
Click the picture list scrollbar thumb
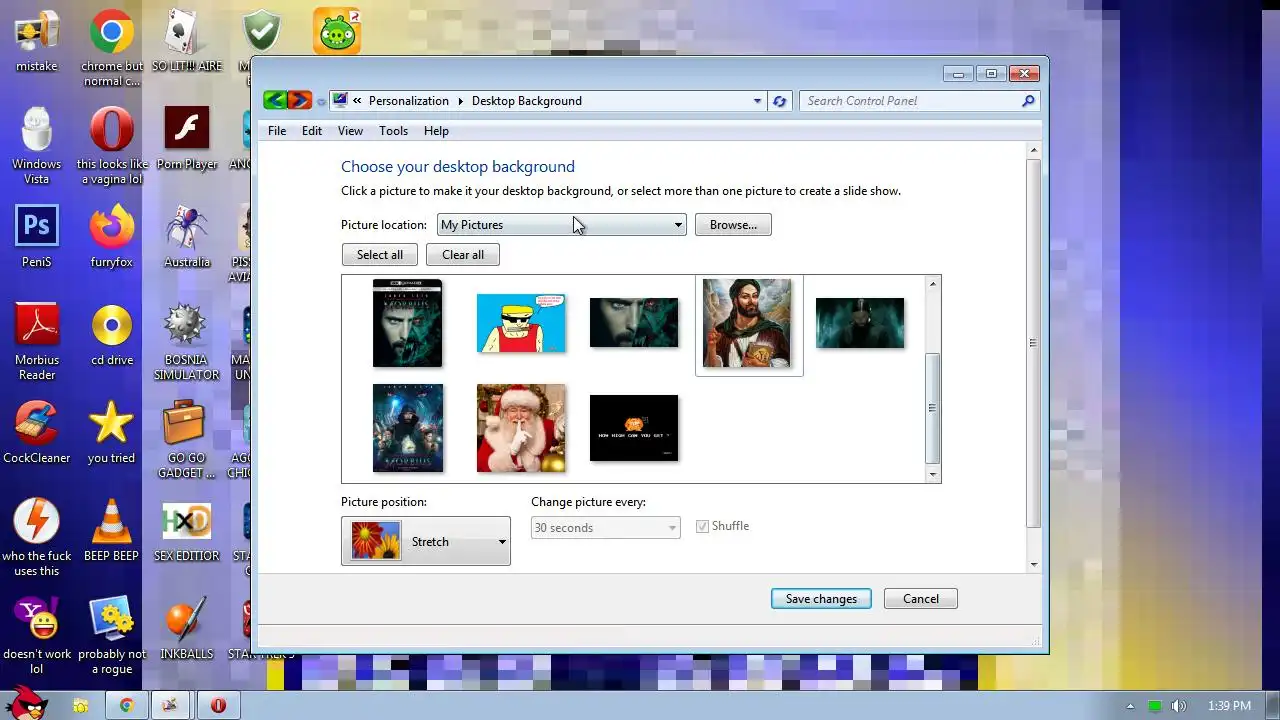pyautogui.click(x=933, y=408)
